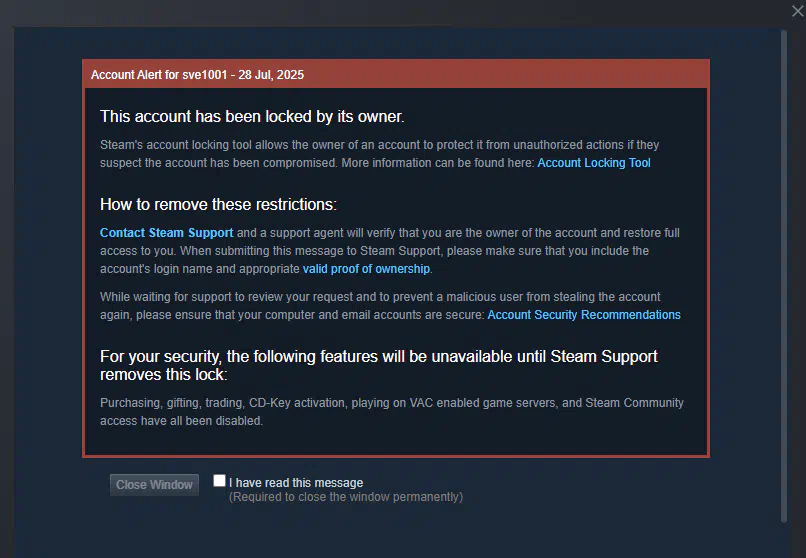Follow the Contact Steam Support link

click(167, 233)
